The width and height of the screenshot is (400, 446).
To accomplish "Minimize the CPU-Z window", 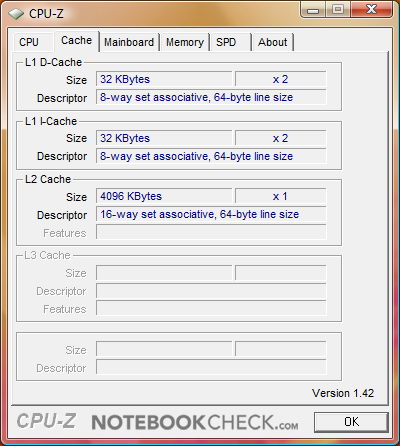I will click(312, 10).
